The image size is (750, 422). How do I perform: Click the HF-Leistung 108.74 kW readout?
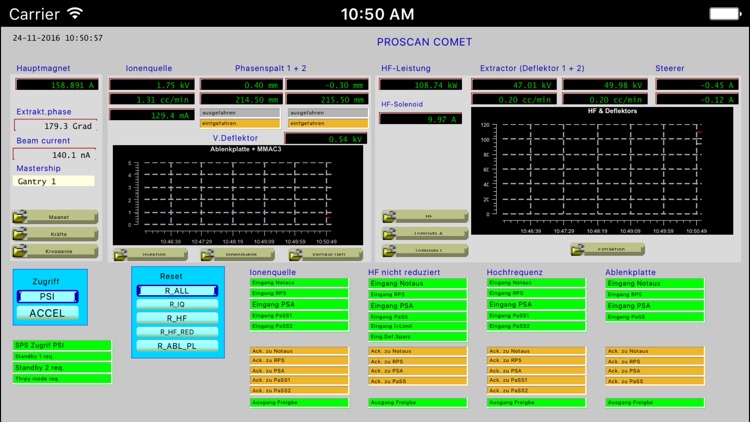click(x=420, y=85)
